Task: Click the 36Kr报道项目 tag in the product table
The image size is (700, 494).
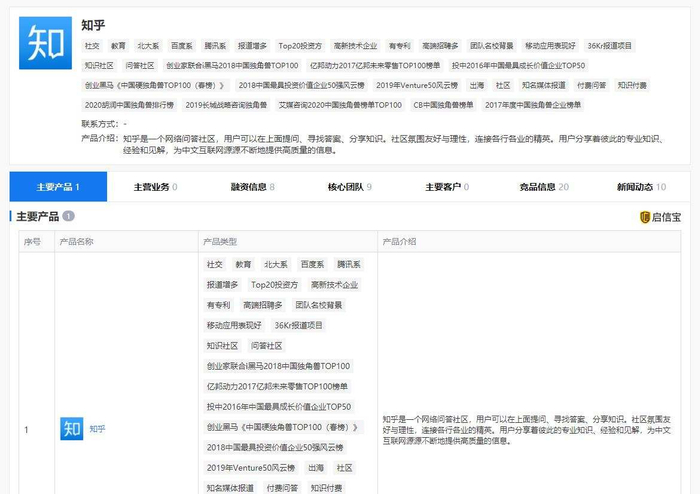Action: coord(298,325)
